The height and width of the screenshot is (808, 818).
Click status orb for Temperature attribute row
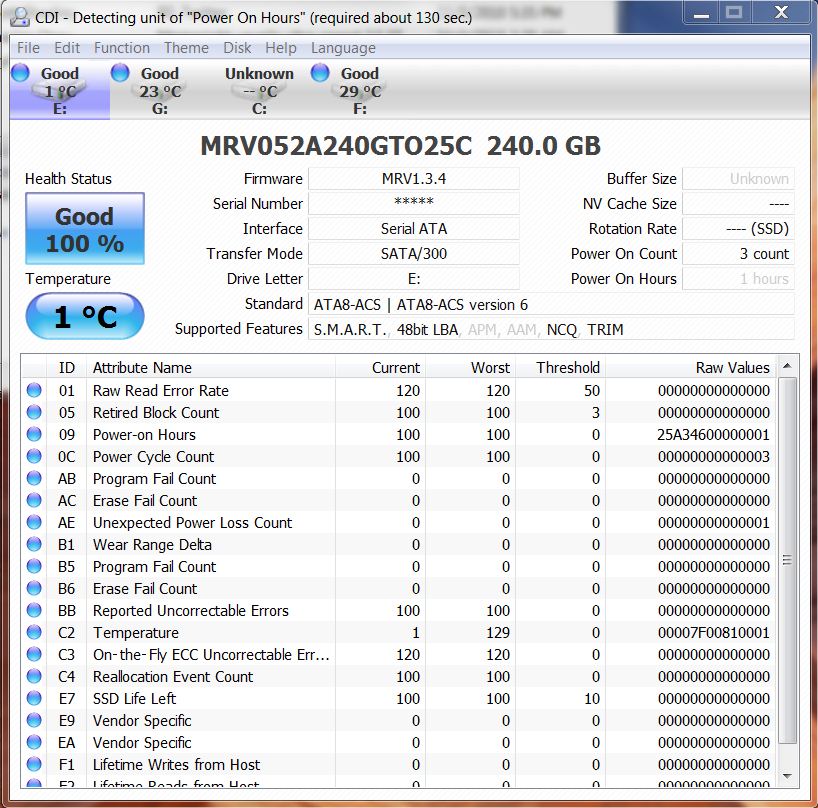(34, 633)
